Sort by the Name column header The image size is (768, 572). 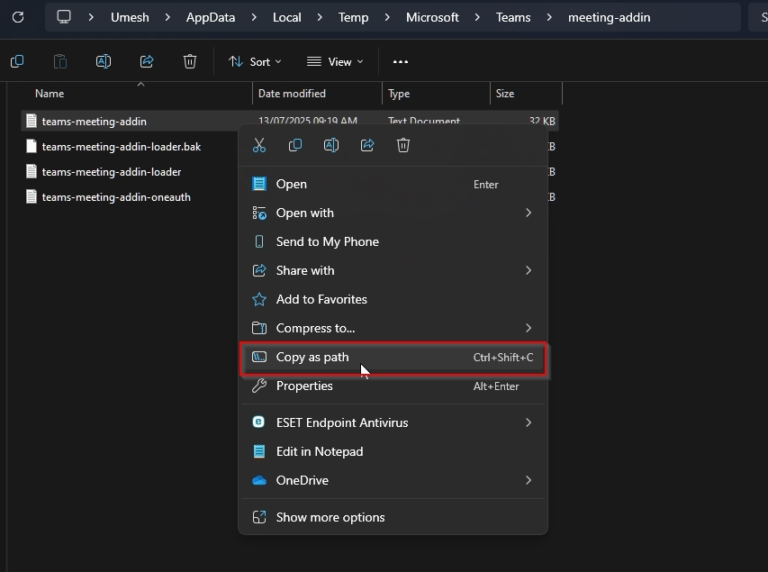(x=49, y=94)
